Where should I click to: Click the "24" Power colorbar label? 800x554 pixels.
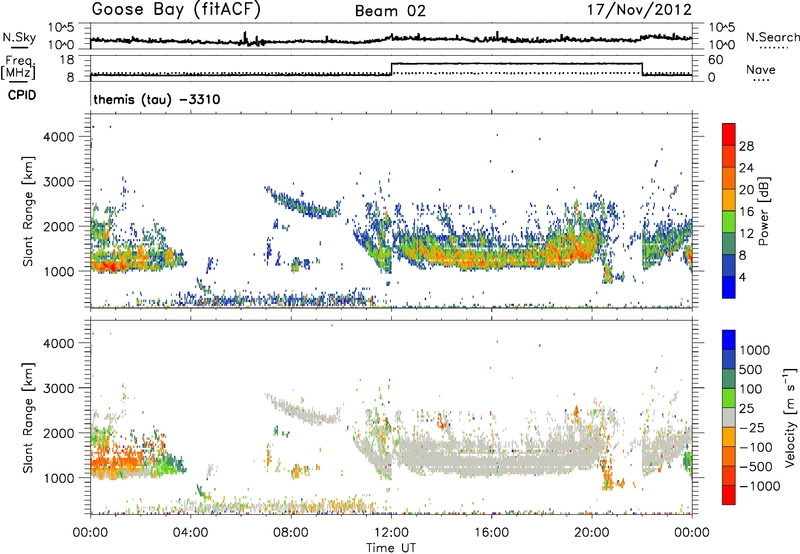pos(746,168)
